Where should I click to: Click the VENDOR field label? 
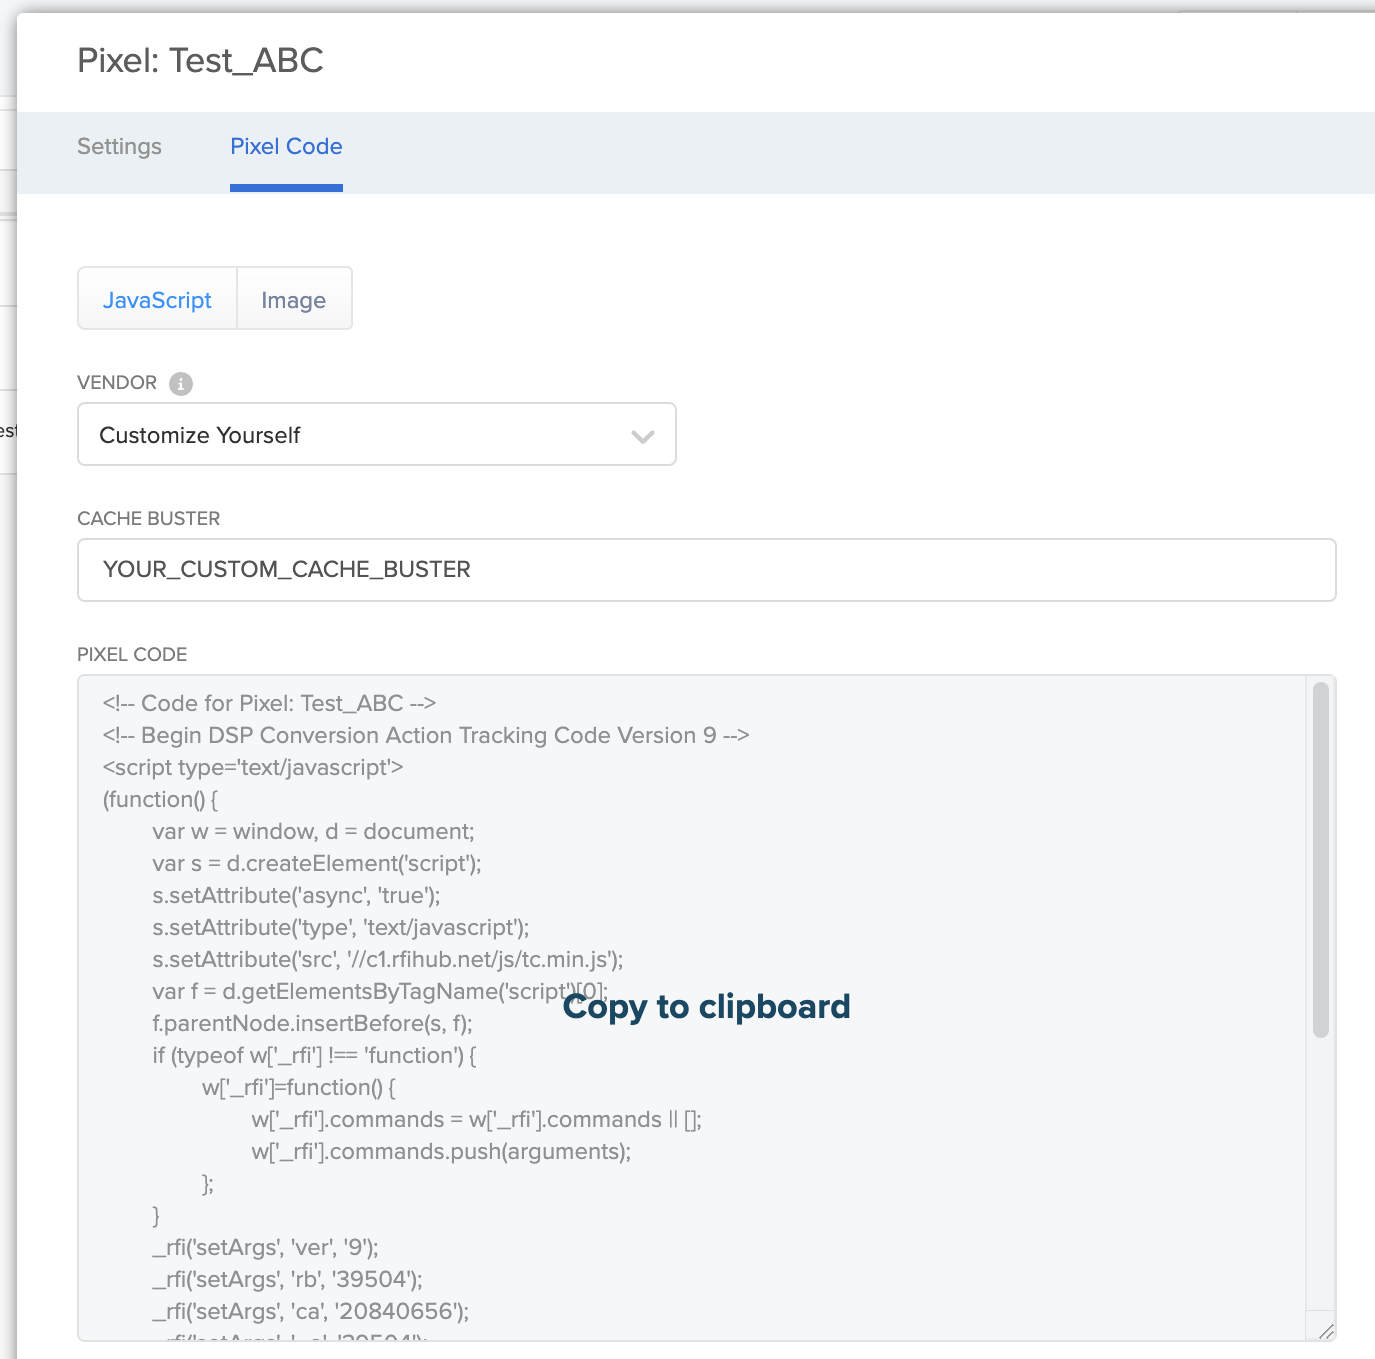pos(117,383)
